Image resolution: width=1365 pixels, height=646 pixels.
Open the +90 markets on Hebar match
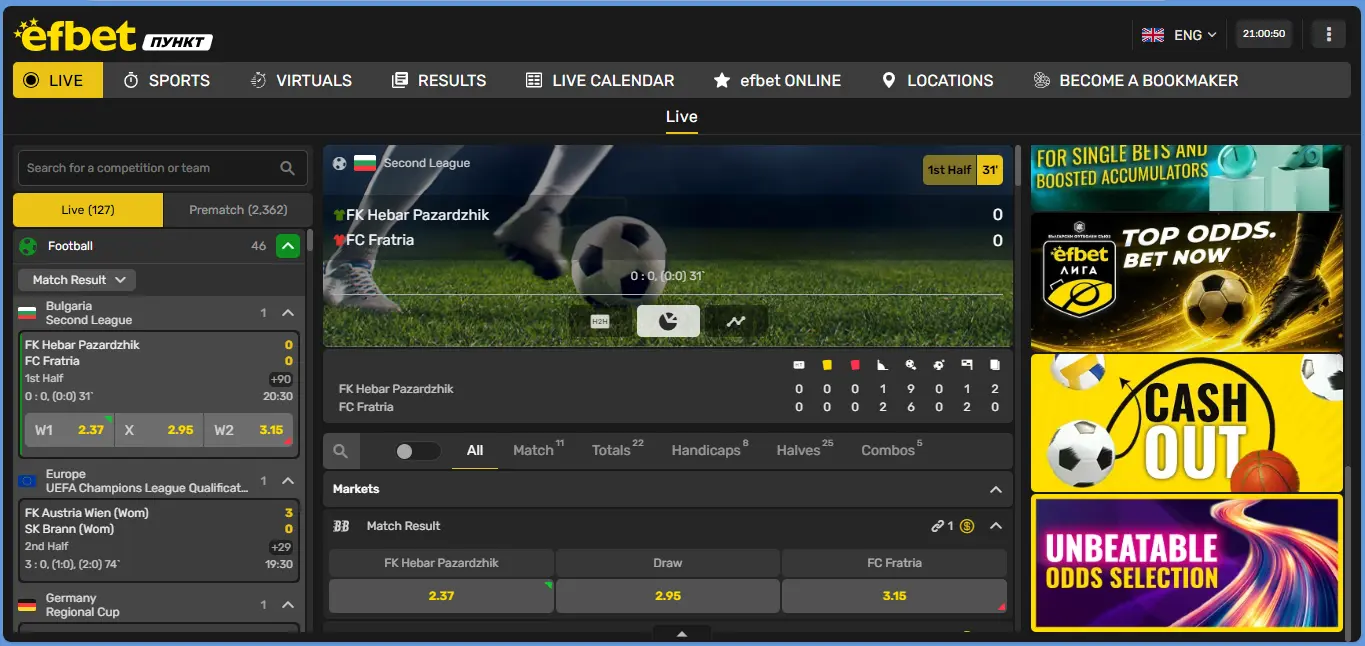coord(280,379)
